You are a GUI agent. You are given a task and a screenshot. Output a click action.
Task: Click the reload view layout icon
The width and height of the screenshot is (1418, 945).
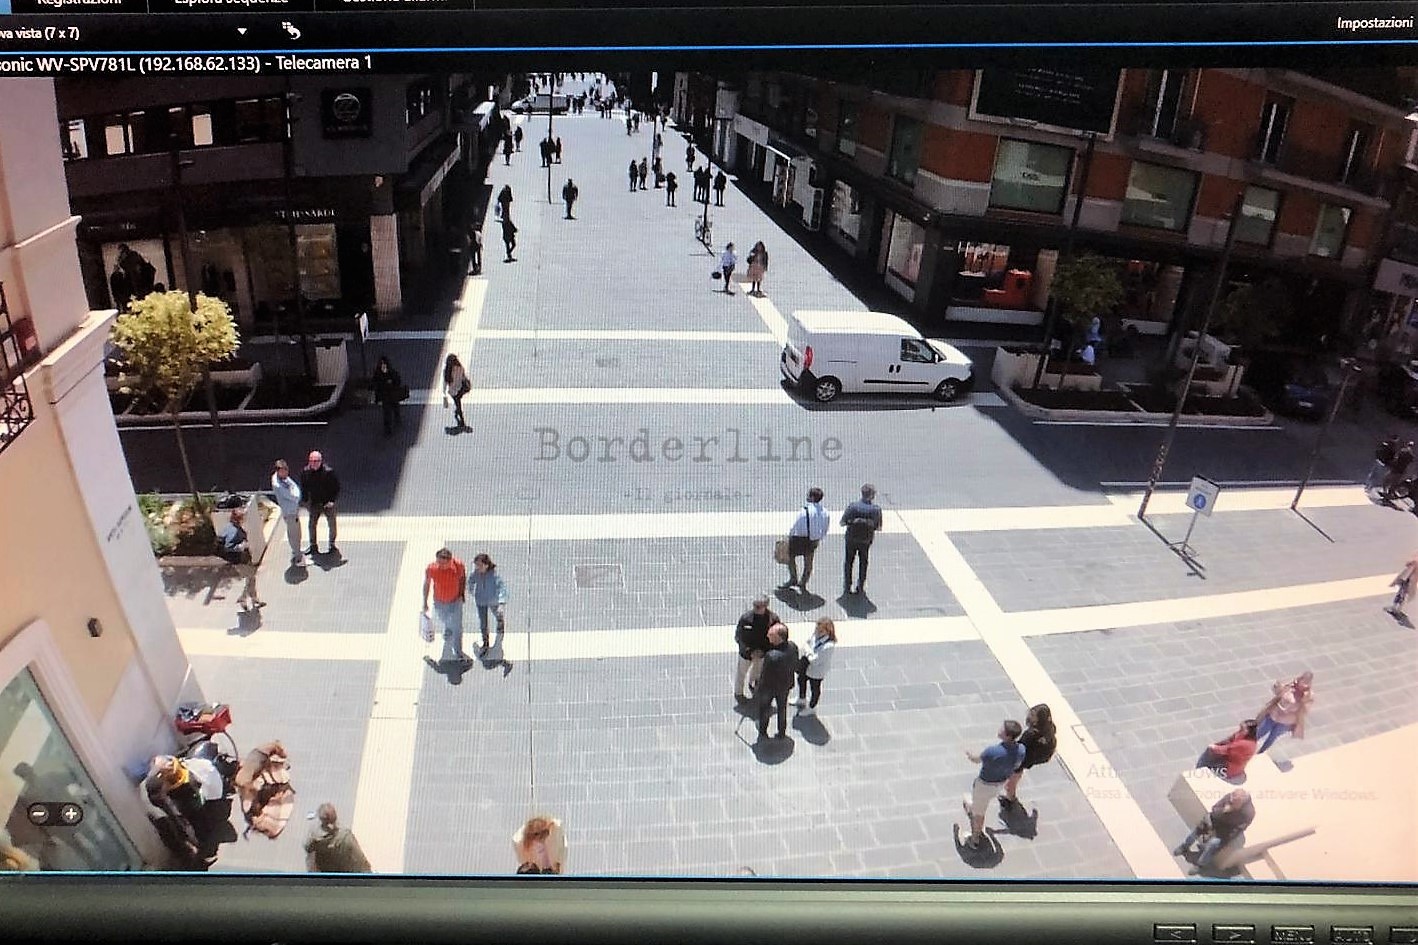pos(291,30)
